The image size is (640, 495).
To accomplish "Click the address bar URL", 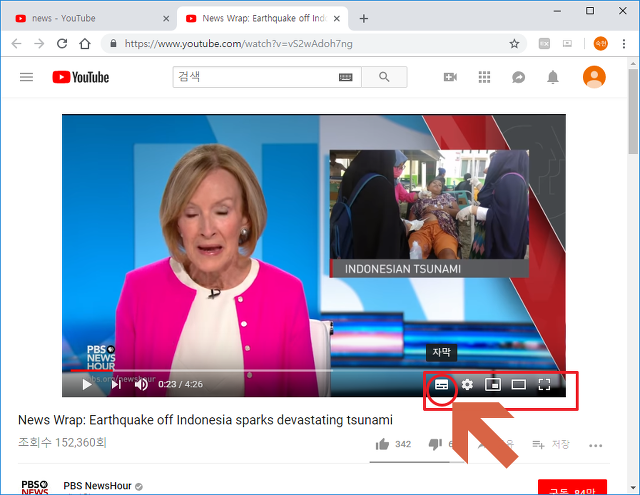I will tap(239, 44).
